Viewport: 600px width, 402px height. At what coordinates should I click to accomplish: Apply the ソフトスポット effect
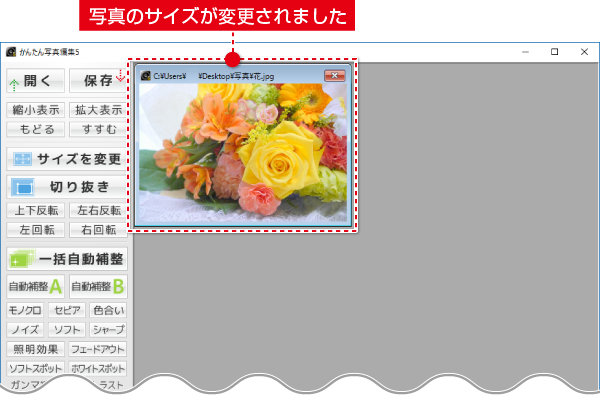36,368
